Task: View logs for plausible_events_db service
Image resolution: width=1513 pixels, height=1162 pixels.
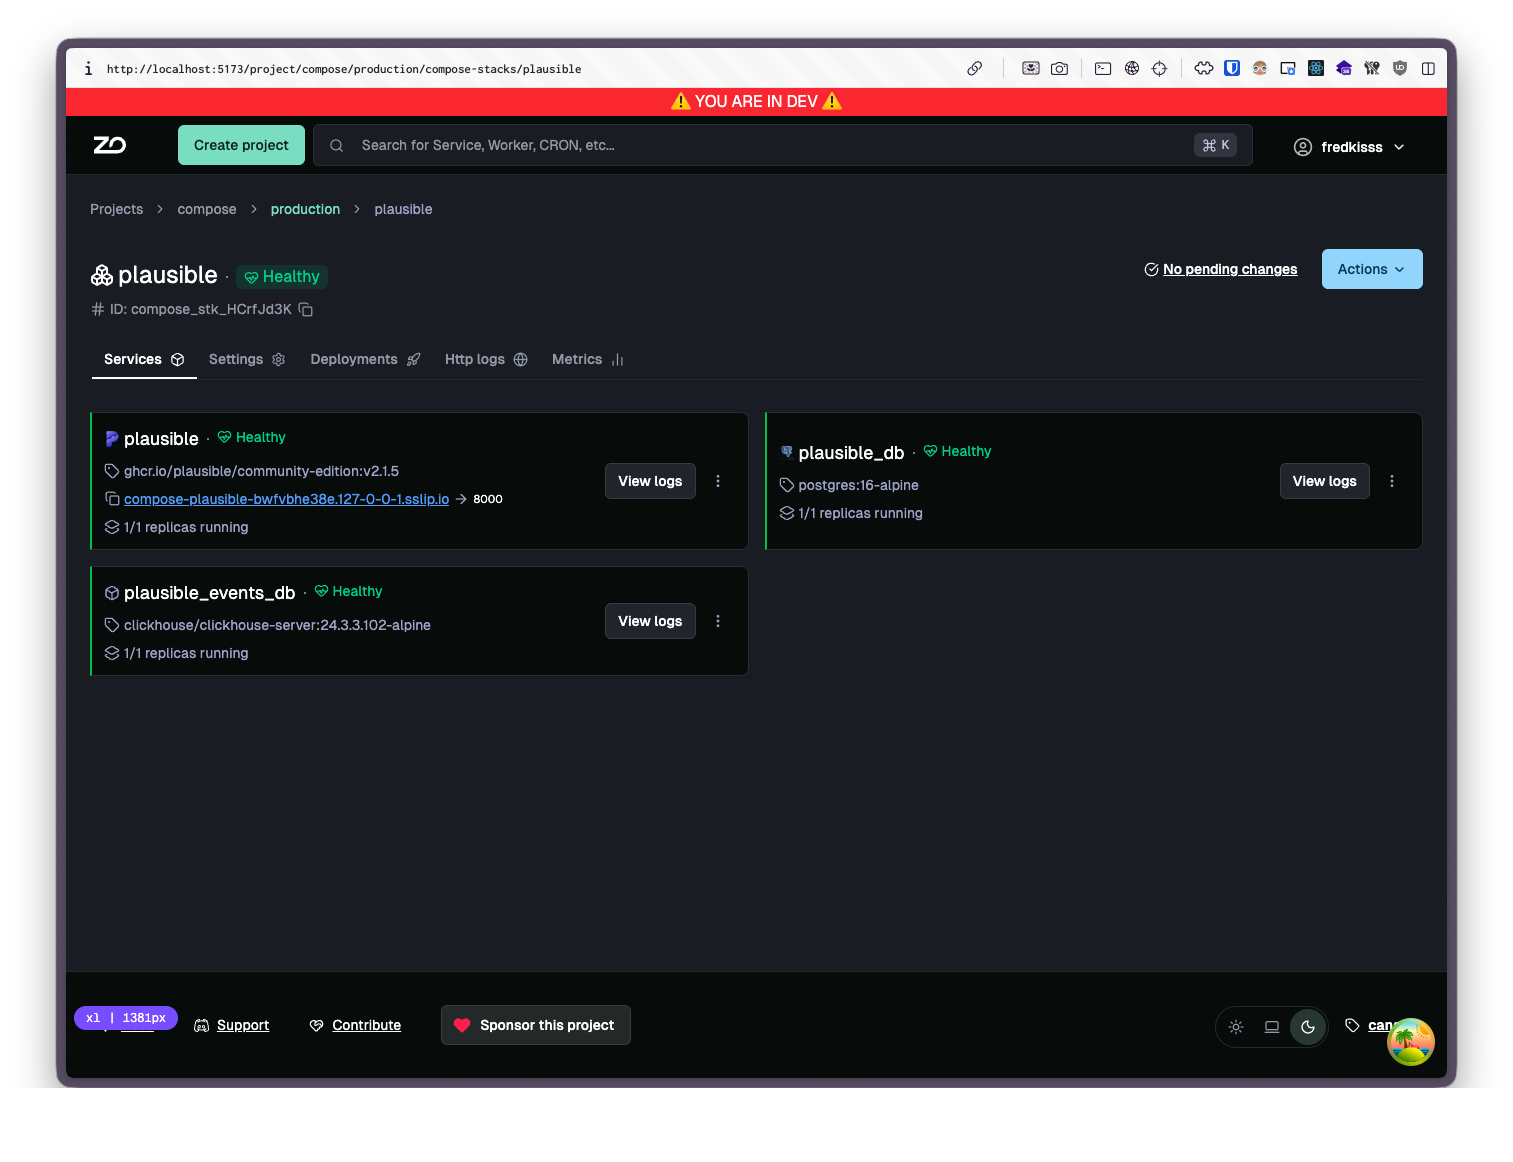Action: (x=650, y=621)
